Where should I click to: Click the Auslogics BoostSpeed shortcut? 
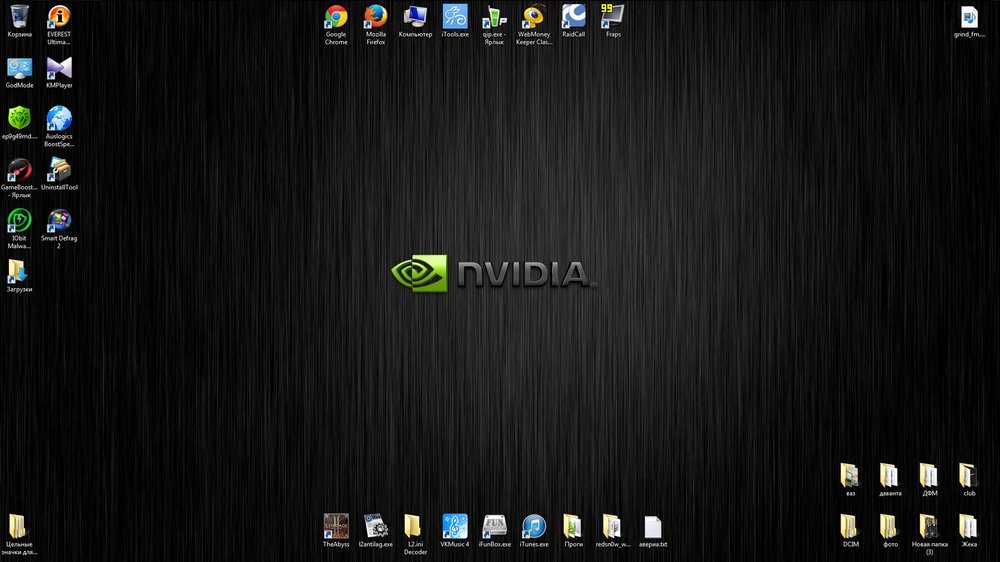(59, 119)
